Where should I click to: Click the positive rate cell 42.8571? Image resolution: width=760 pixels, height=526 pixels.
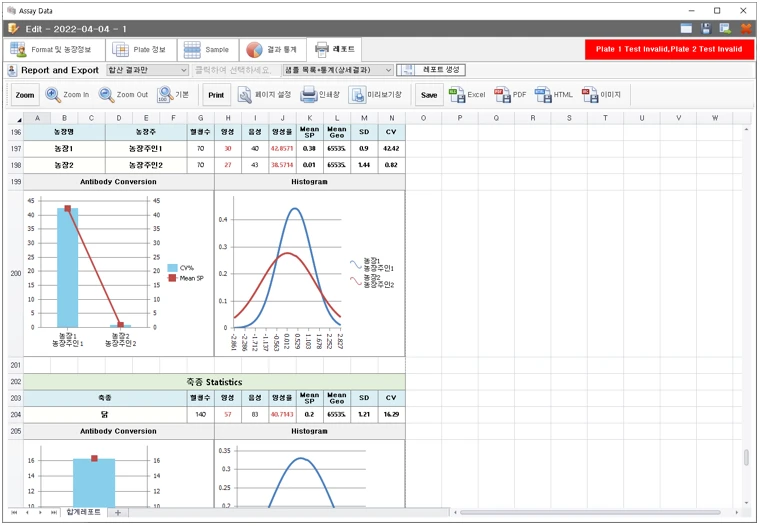tap(282, 148)
